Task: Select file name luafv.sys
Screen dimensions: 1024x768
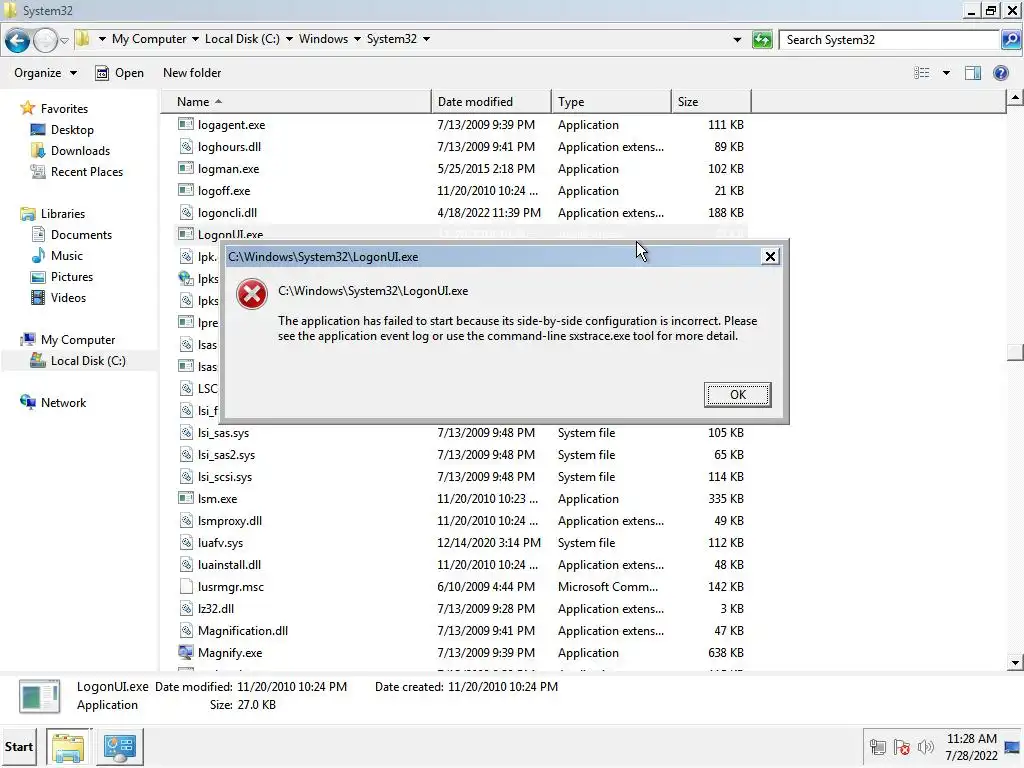Action: 220,543
